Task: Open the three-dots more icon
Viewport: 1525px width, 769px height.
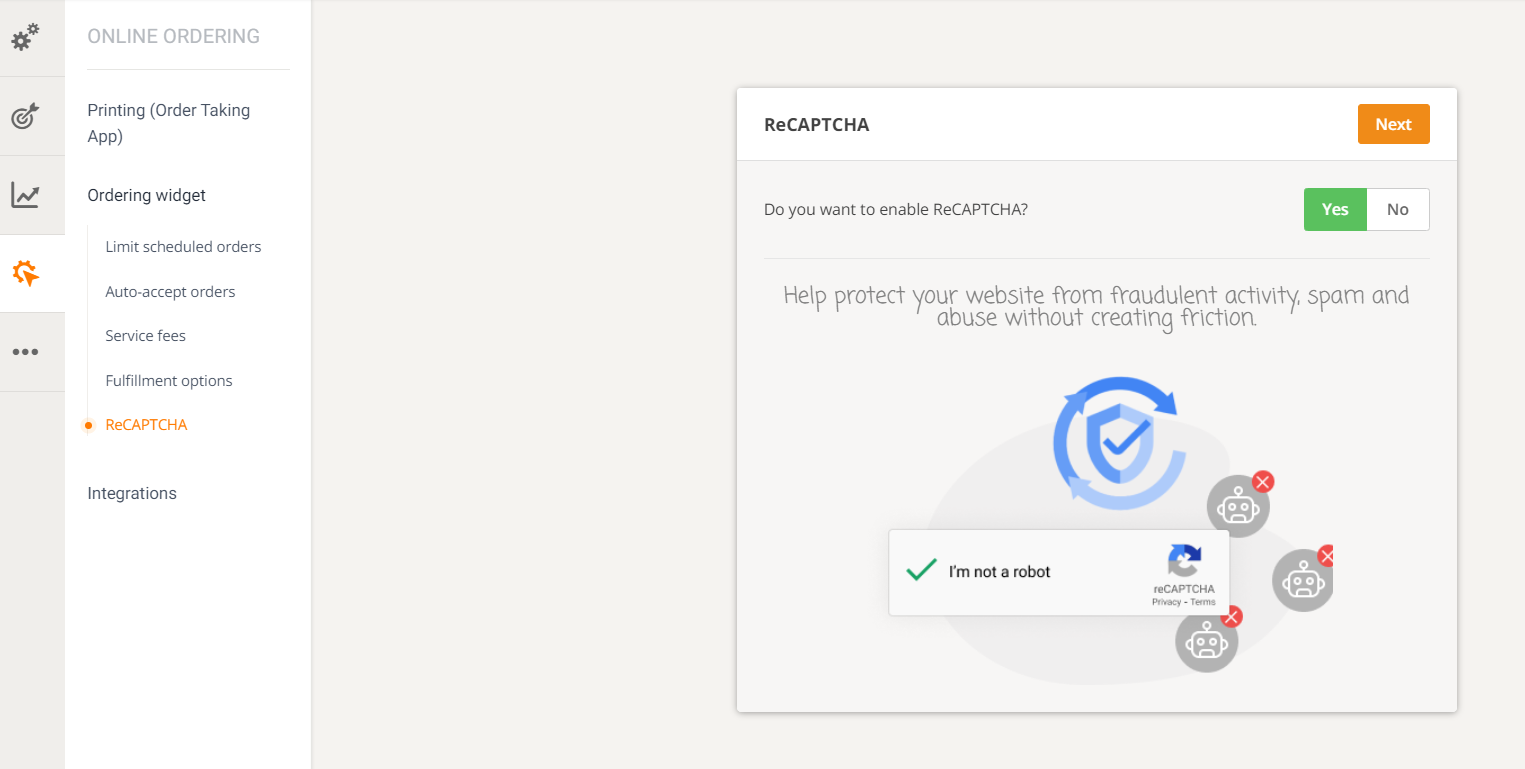Action: point(25,352)
